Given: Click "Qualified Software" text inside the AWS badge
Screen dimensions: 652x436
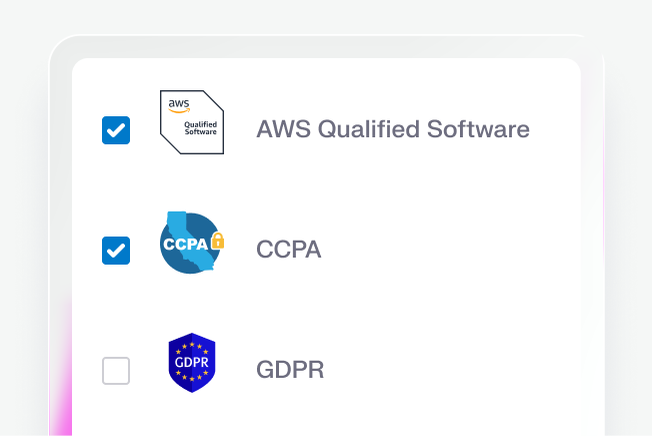Looking at the screenshot, I should click(x=200, y=128).
